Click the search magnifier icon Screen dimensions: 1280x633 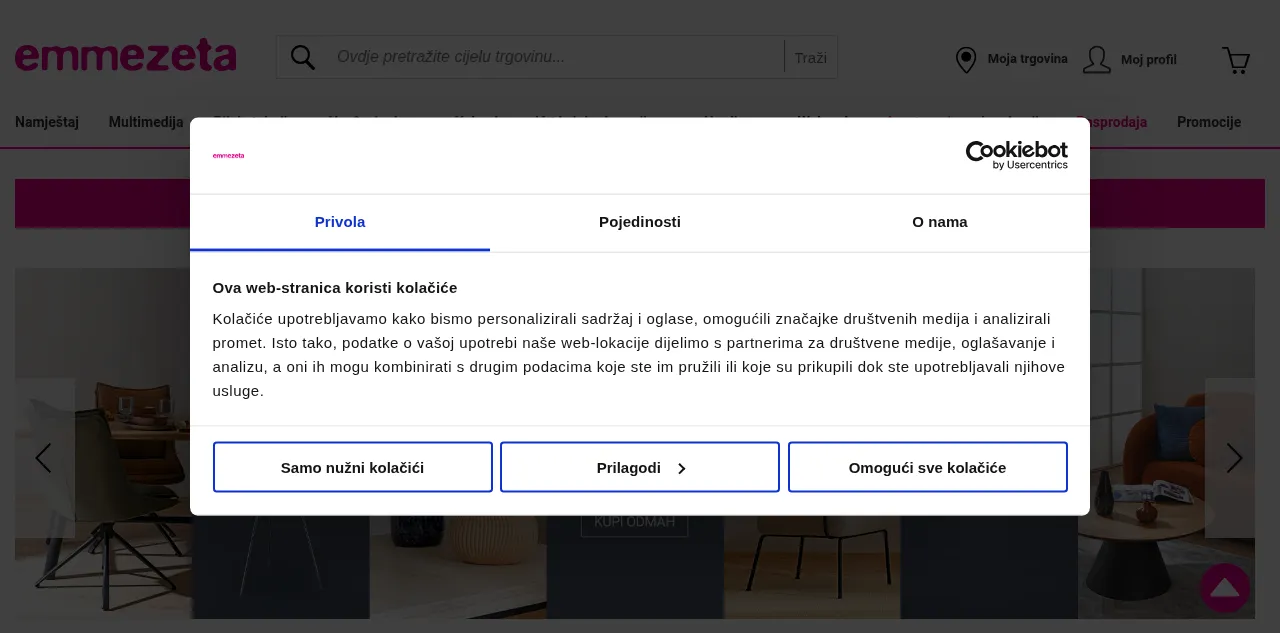click(303, 57)
